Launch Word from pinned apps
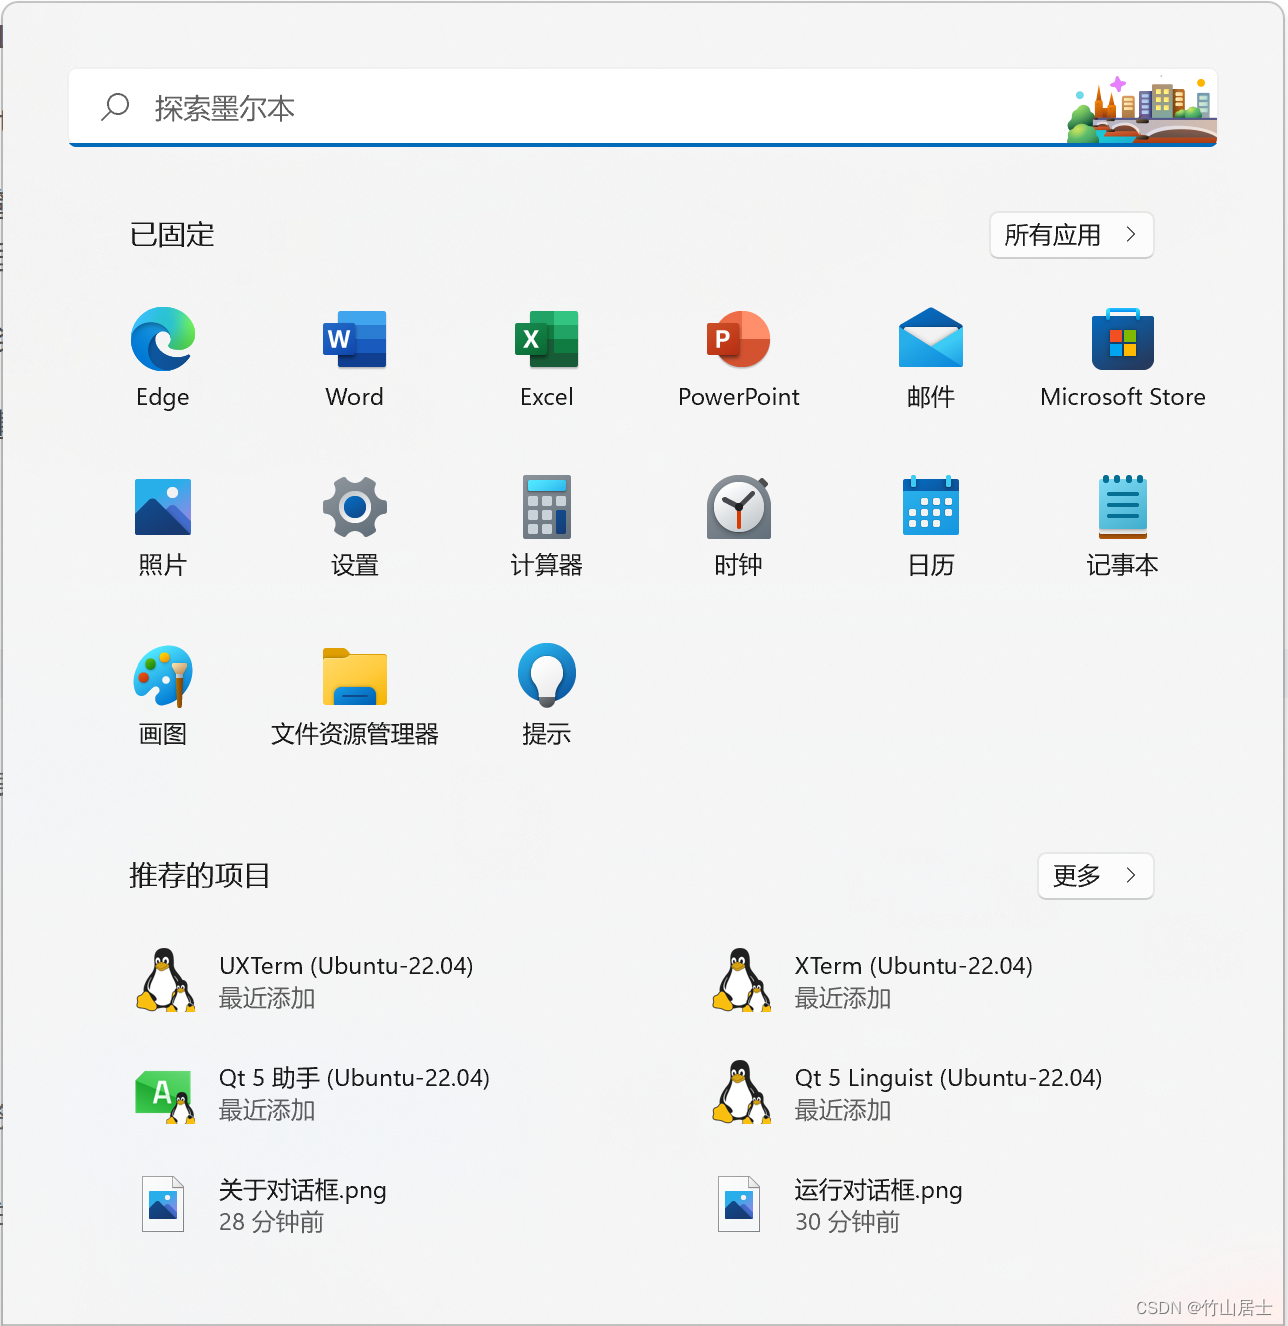Screen dimensions: 1288x1326 click(355, 339)
